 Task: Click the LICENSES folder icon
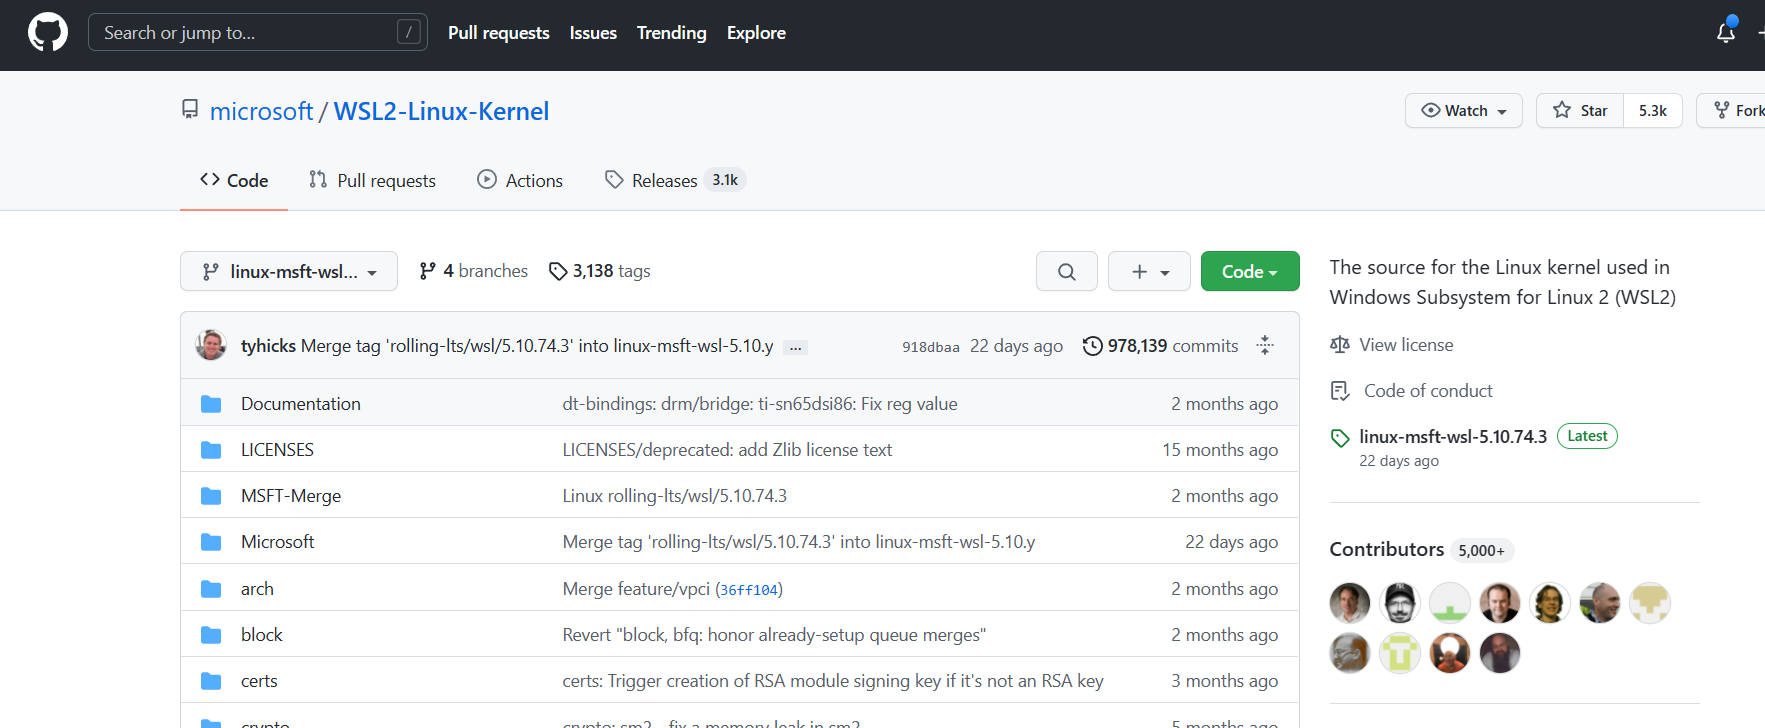coord(211,450)
